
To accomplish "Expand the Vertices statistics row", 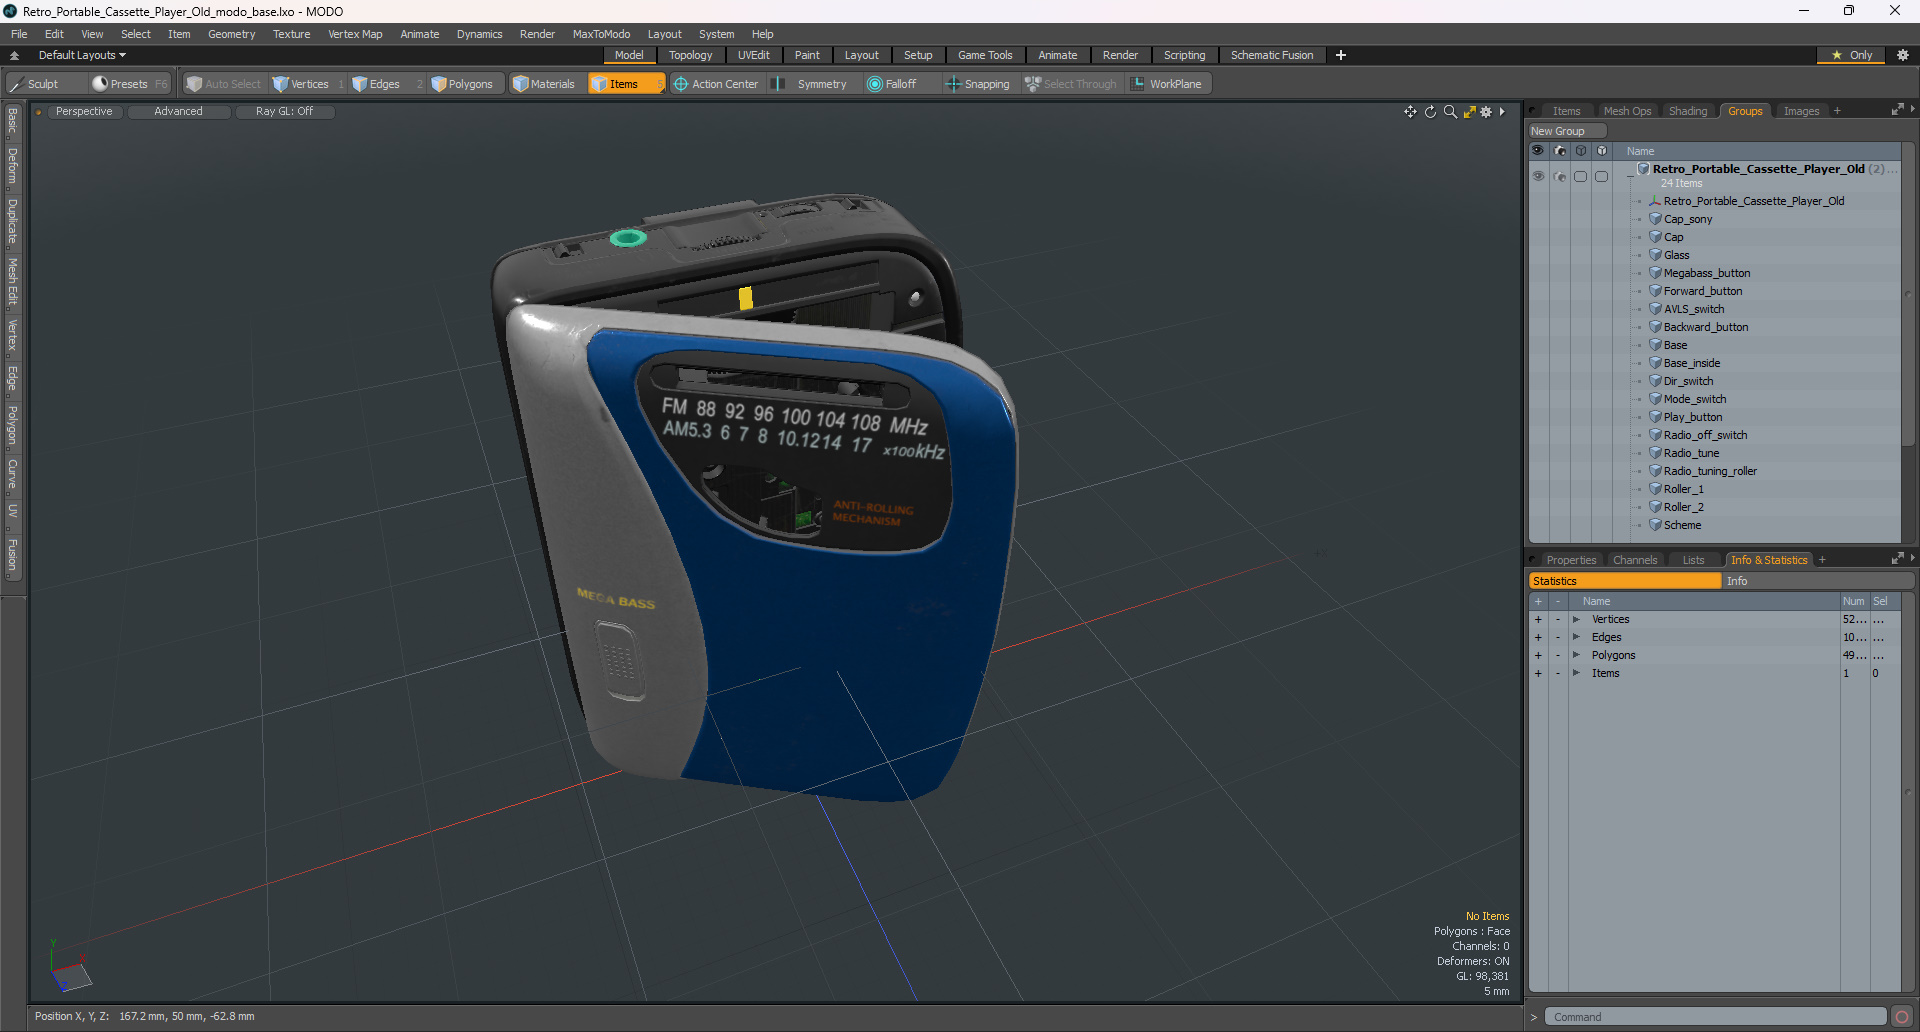I will point(1576,619).
